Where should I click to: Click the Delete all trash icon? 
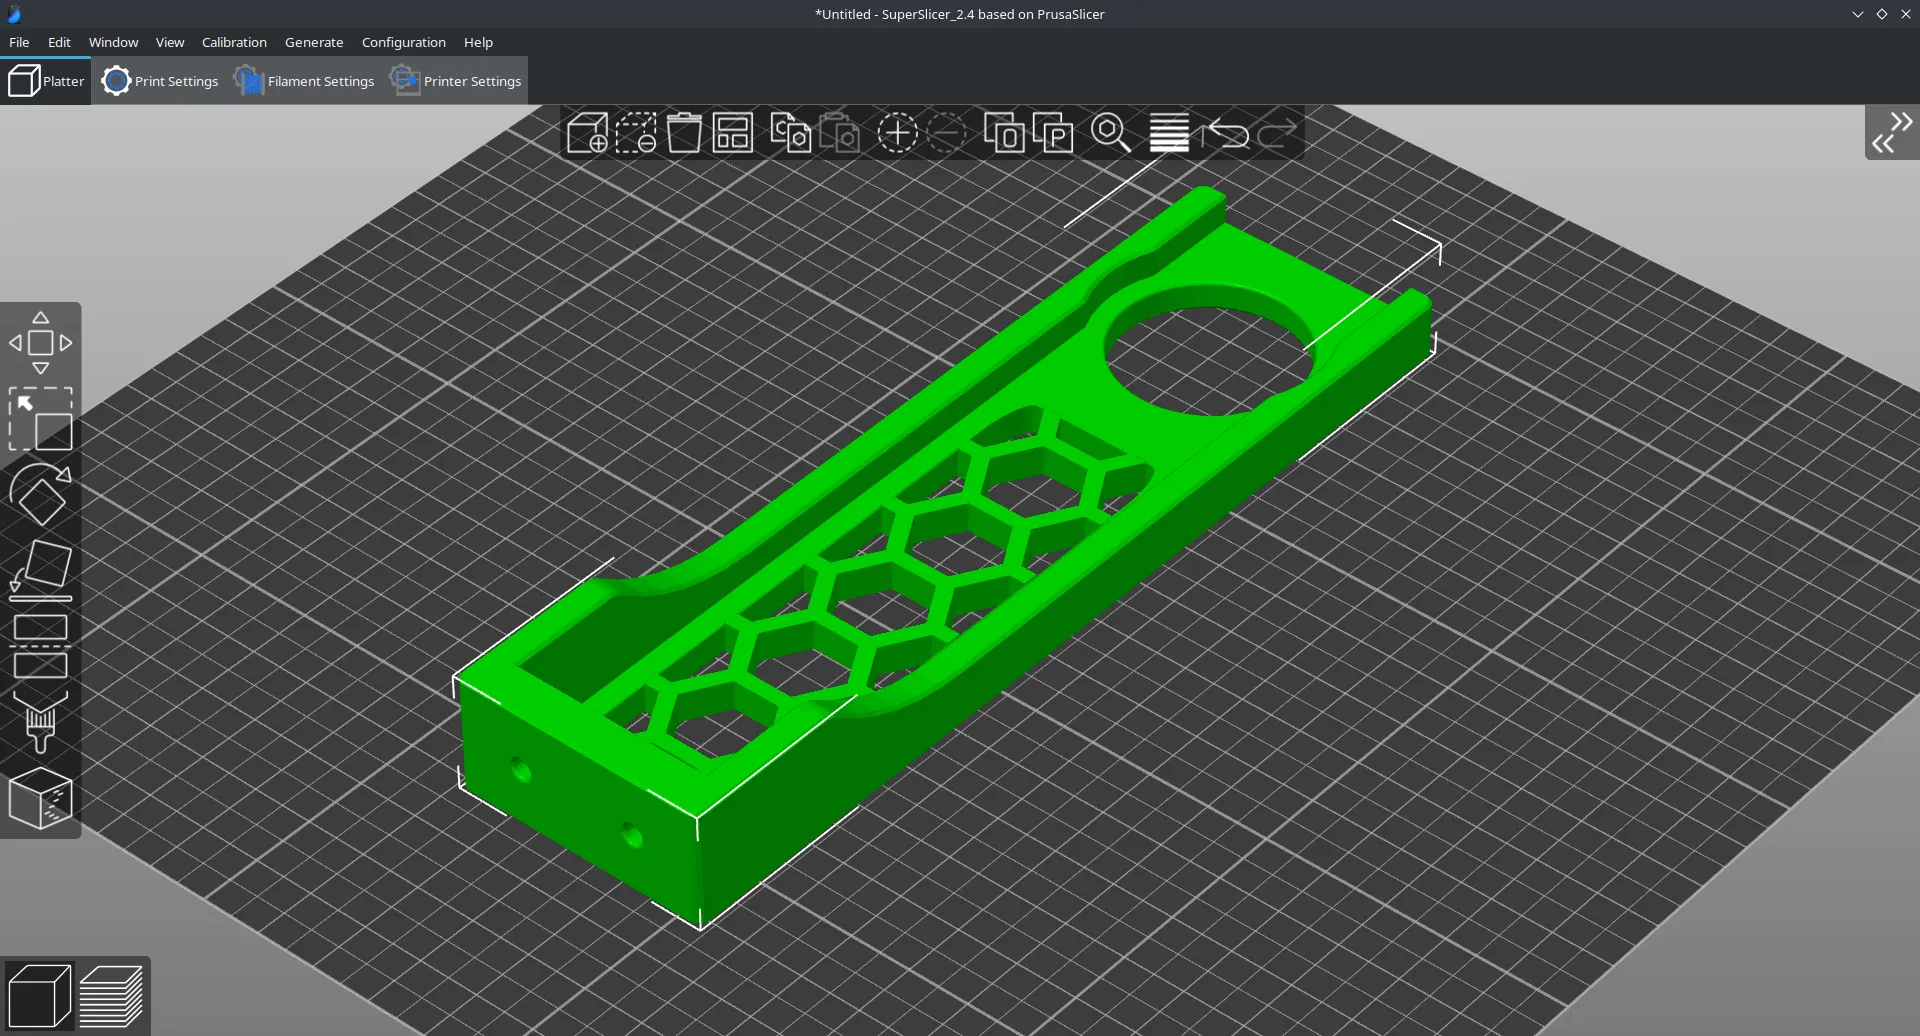pyautogui.click(x=684, y=133)
